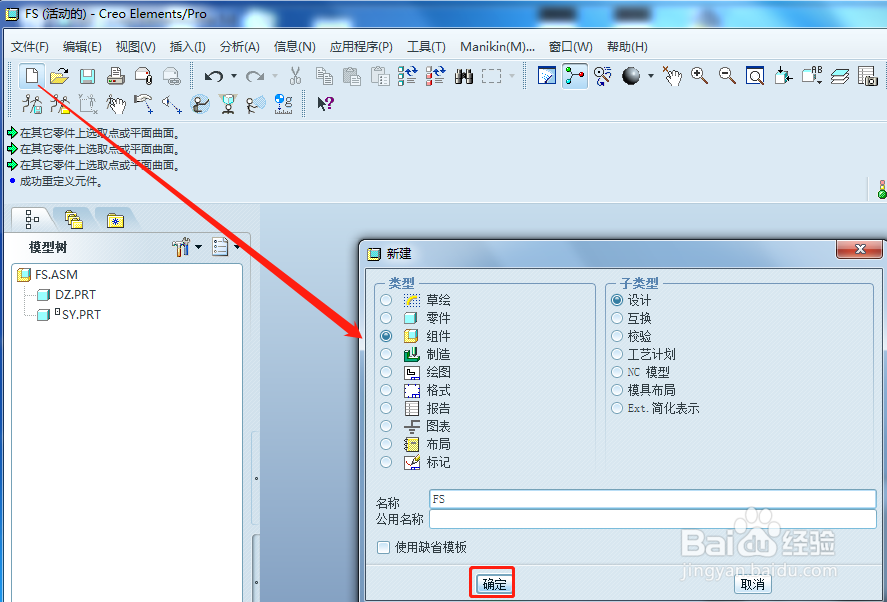Screen dimensions: 887x602
Task: Click the shaded sphere display style icon
Action: [x=631, y=76]
